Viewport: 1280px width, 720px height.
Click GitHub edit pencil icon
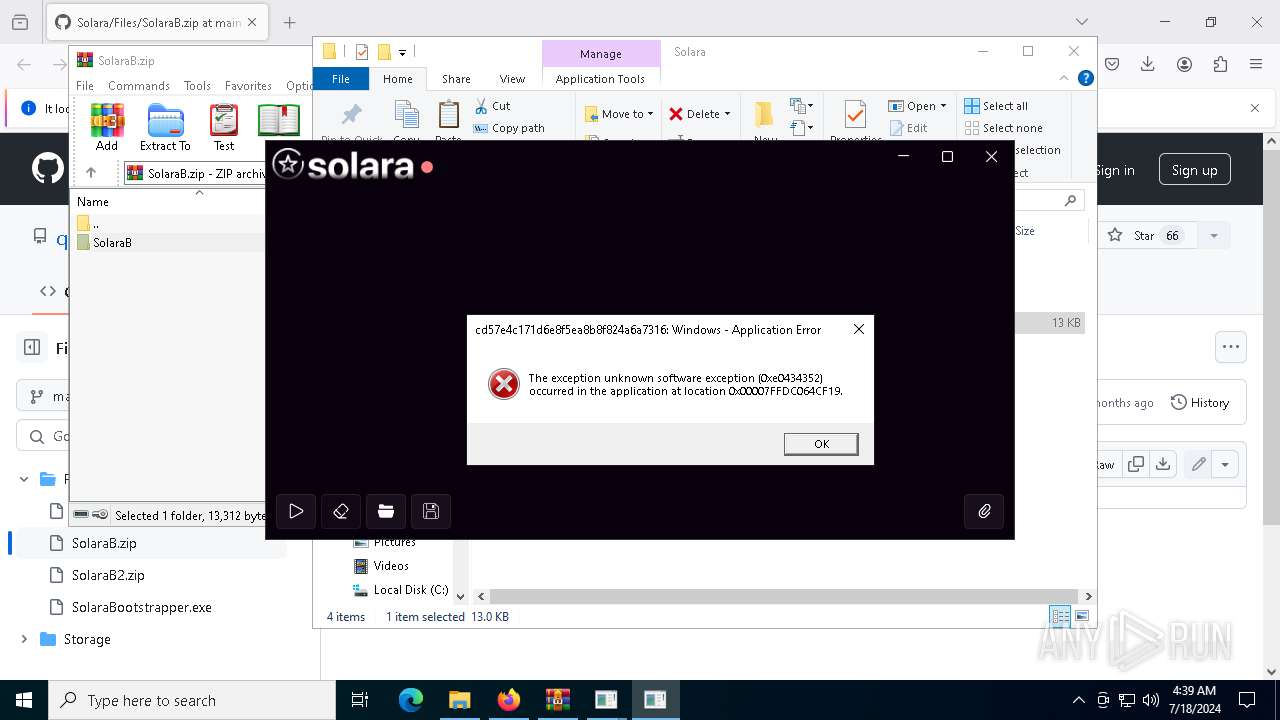(1198, 464)
